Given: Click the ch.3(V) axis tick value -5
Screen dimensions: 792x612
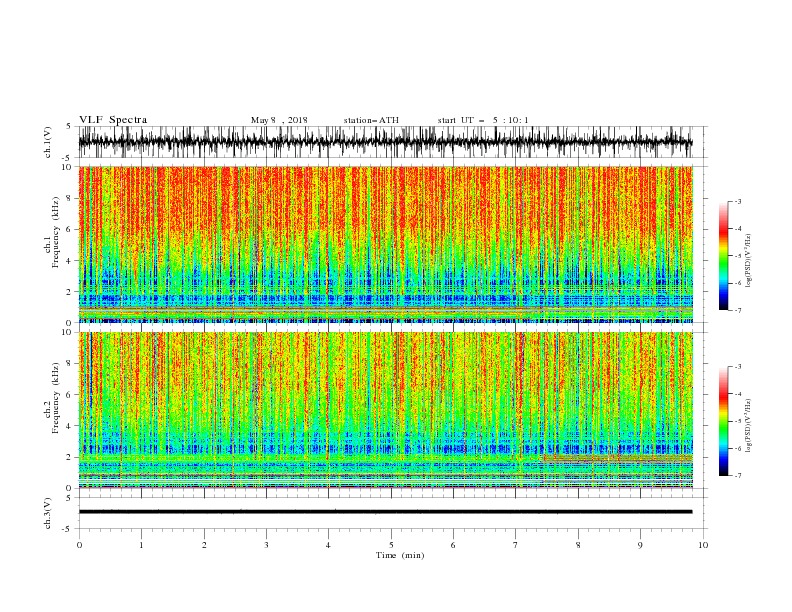Looking at the screenshot, I should 68,529.
